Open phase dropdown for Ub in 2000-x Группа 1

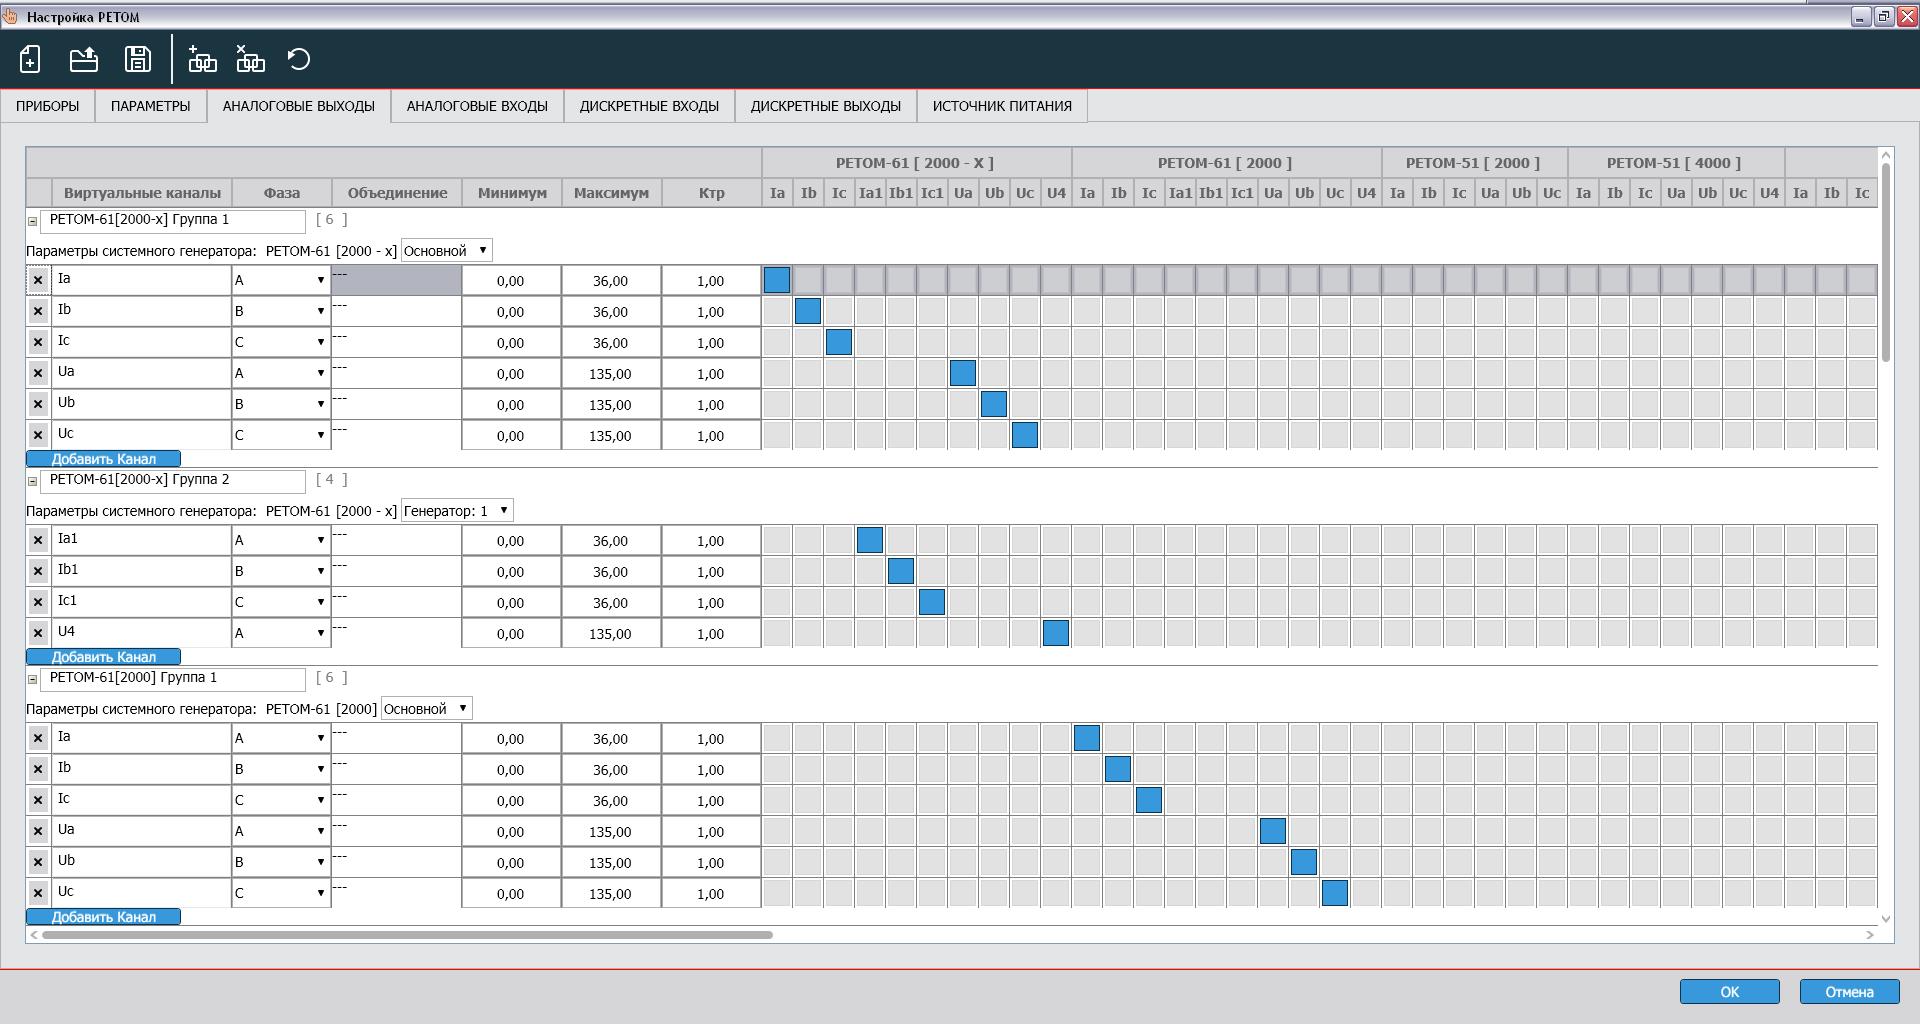tap(281, 405)
